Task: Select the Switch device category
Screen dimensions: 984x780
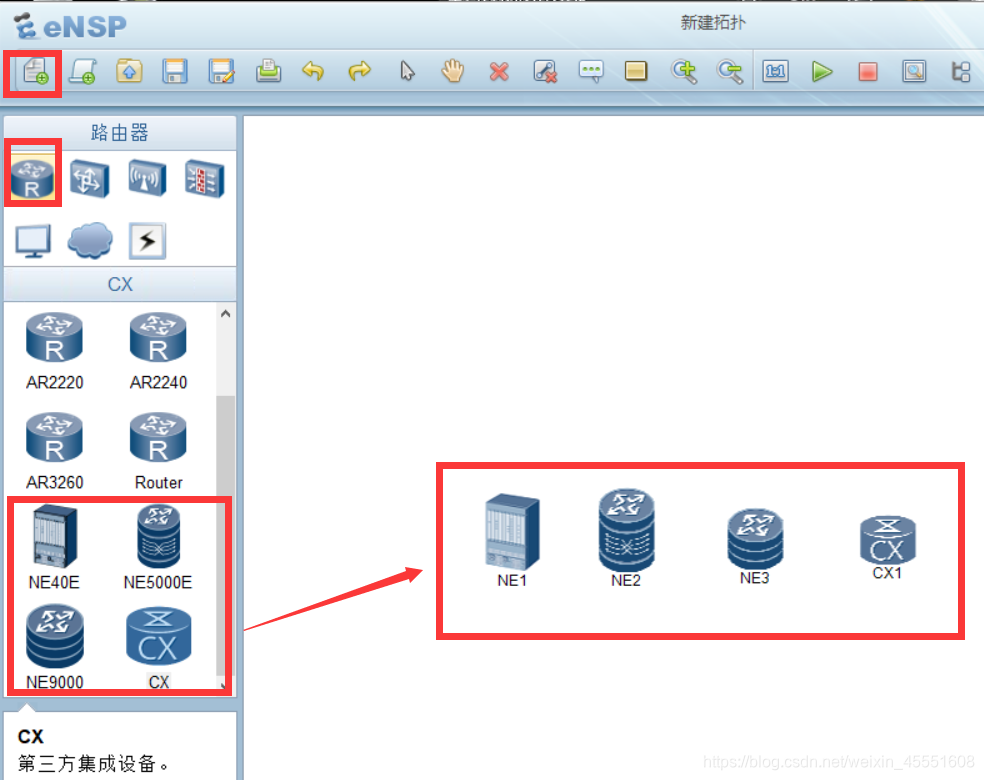Action: pos(90,179)
